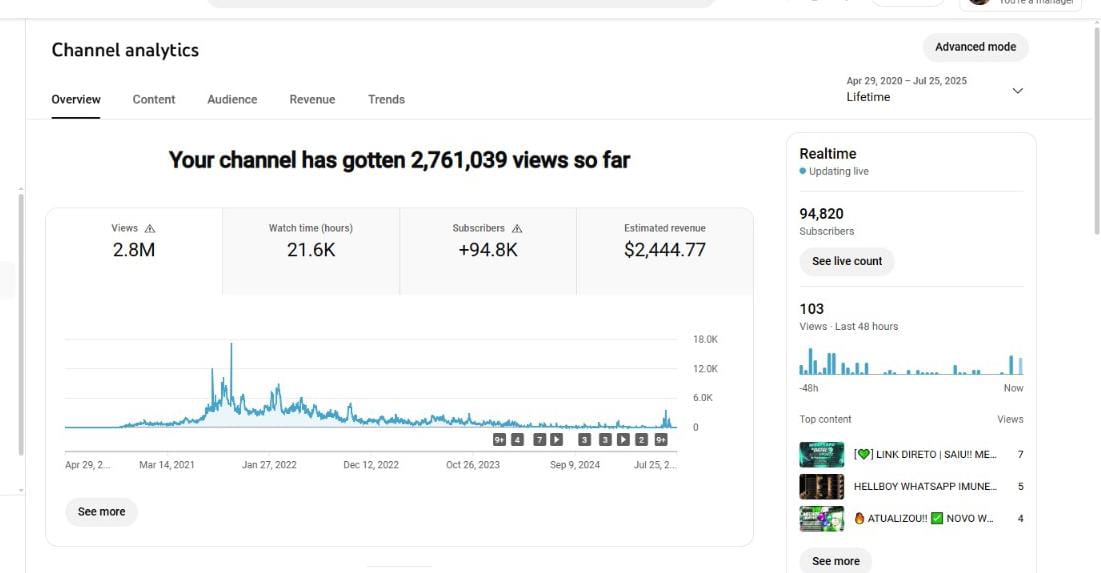This screenshot has width=1101, height=573.
Task: Open the video marker labeled 7
Action: [539, 439]
